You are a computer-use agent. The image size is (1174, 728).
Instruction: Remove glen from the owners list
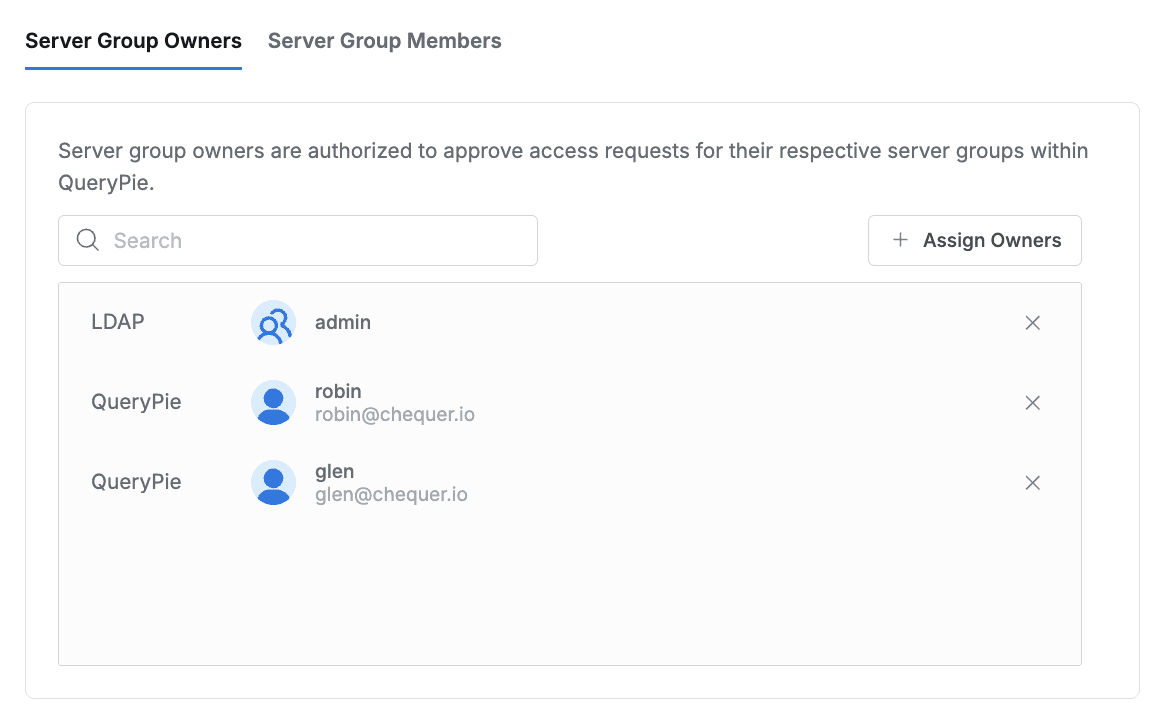[1033, 483]
